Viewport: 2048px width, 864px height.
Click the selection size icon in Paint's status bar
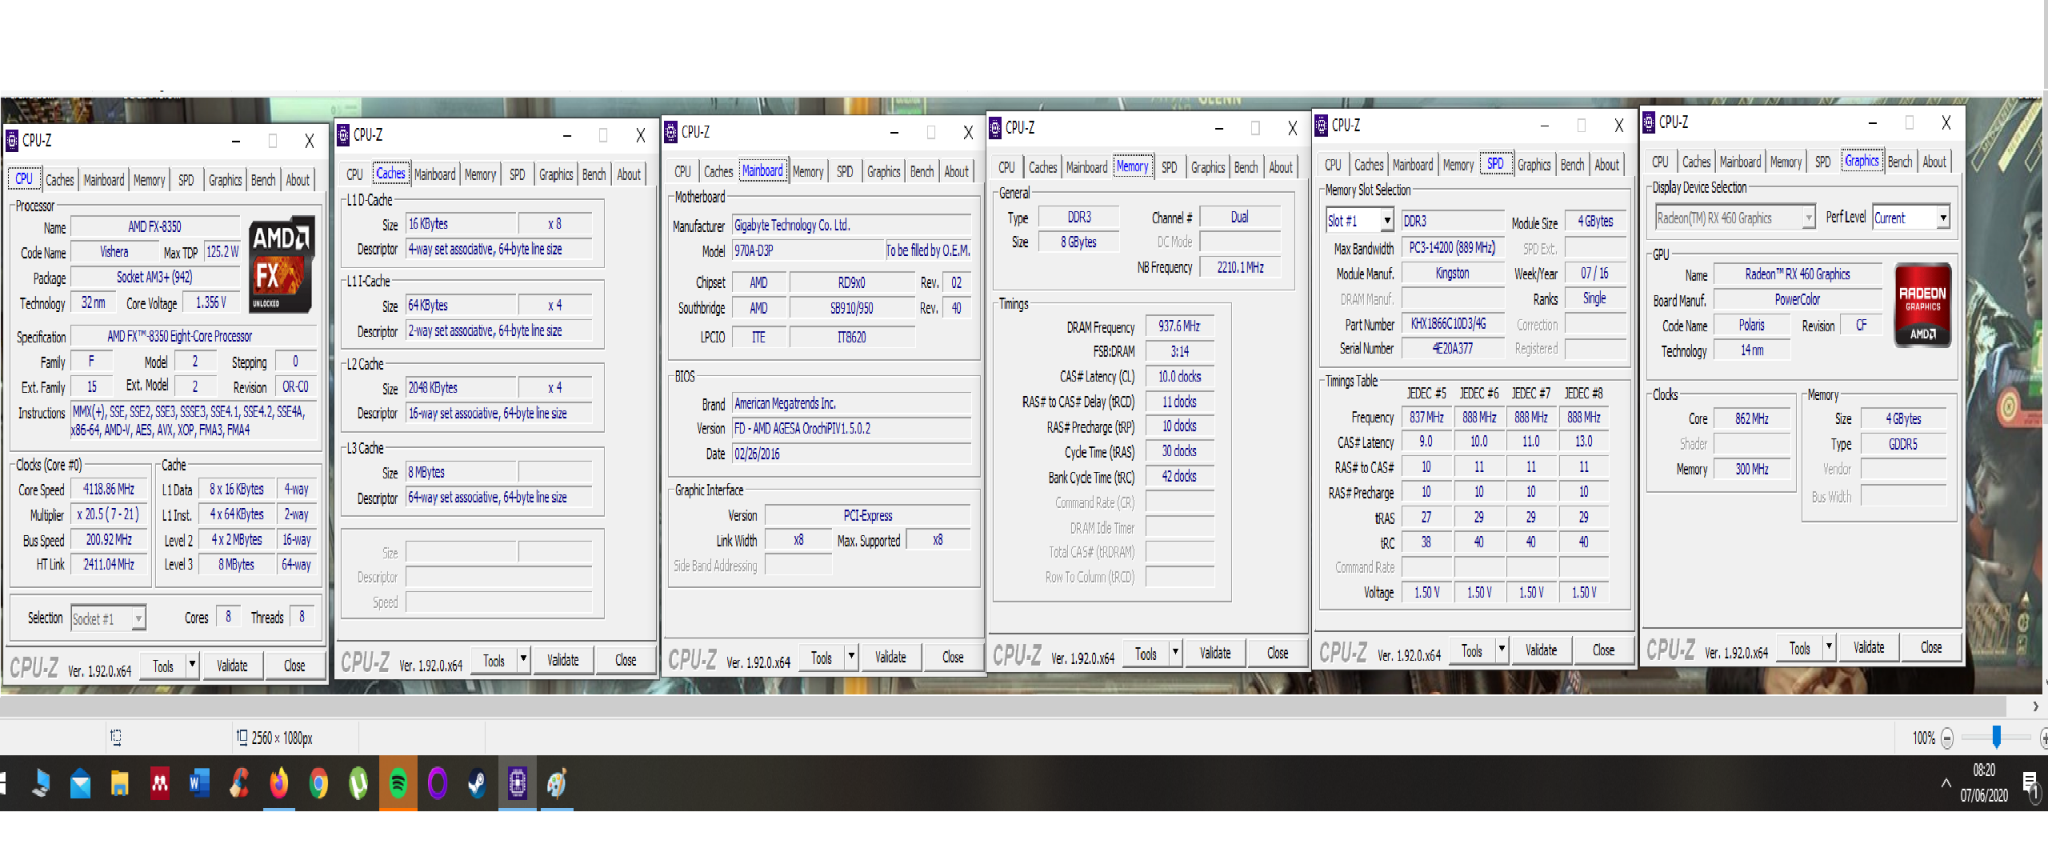pos(116,738)
